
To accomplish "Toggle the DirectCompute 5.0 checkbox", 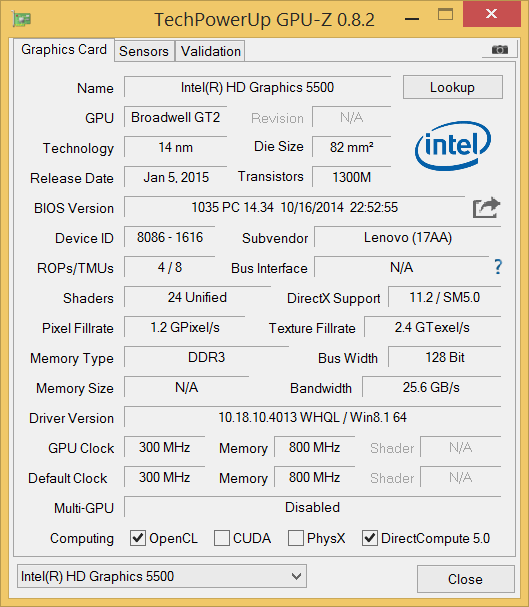I will point(370,538).
